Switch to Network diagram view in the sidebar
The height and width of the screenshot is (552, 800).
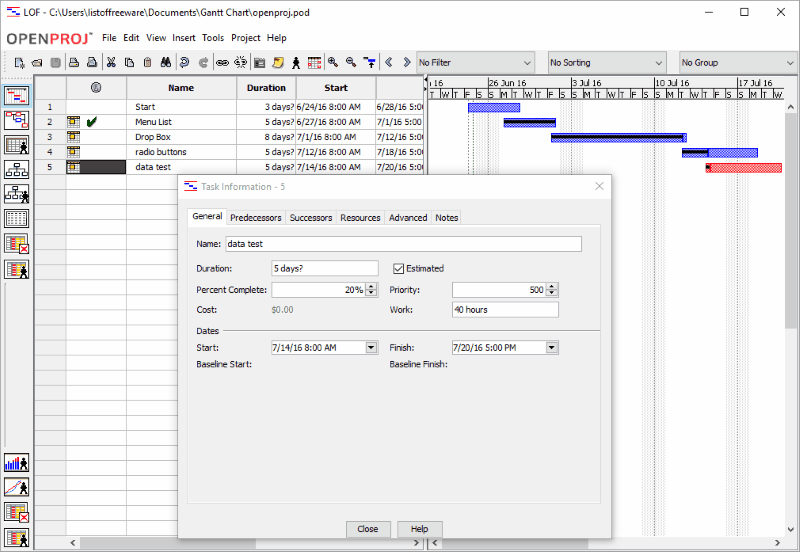17,120
